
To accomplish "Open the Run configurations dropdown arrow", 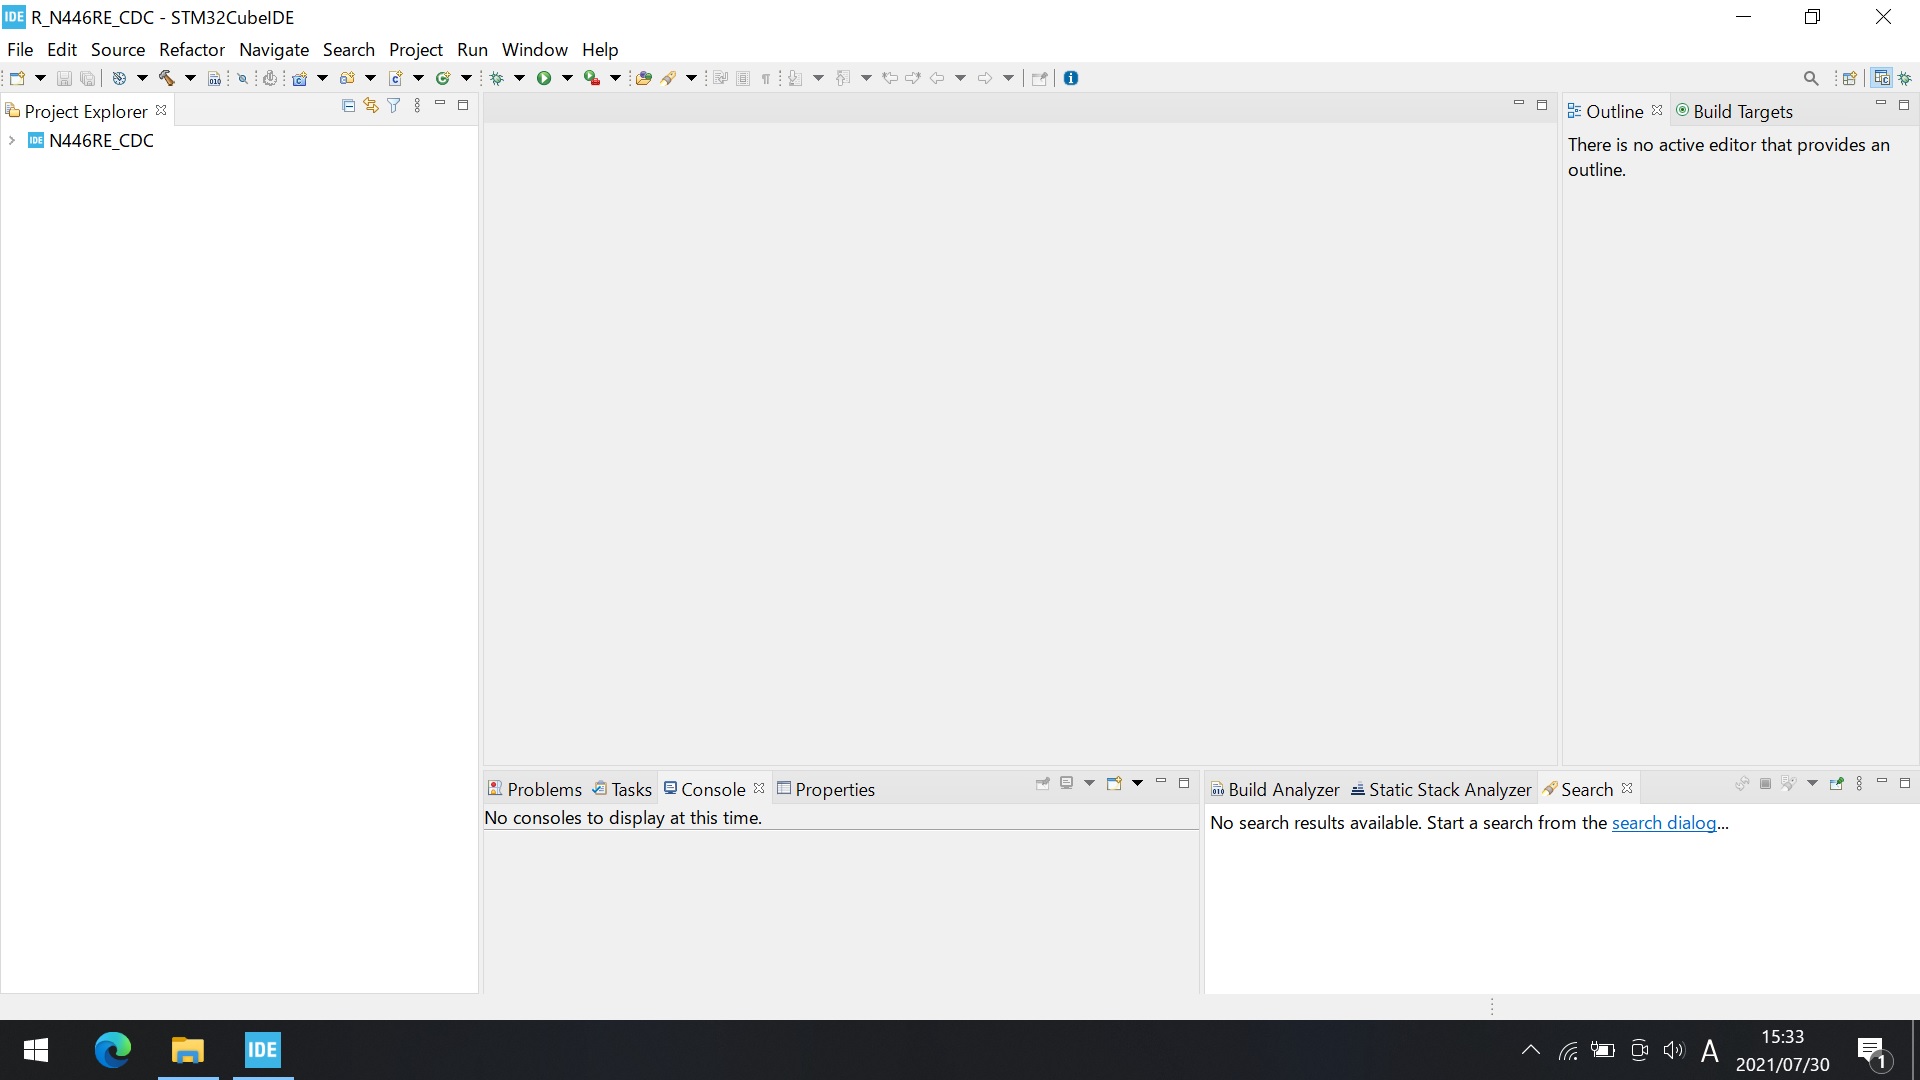I will click(567, 78).
